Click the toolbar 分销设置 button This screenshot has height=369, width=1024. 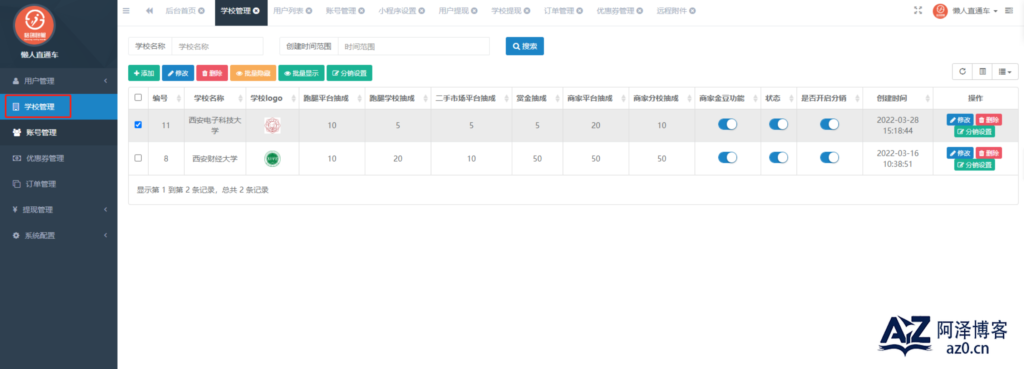349,73
